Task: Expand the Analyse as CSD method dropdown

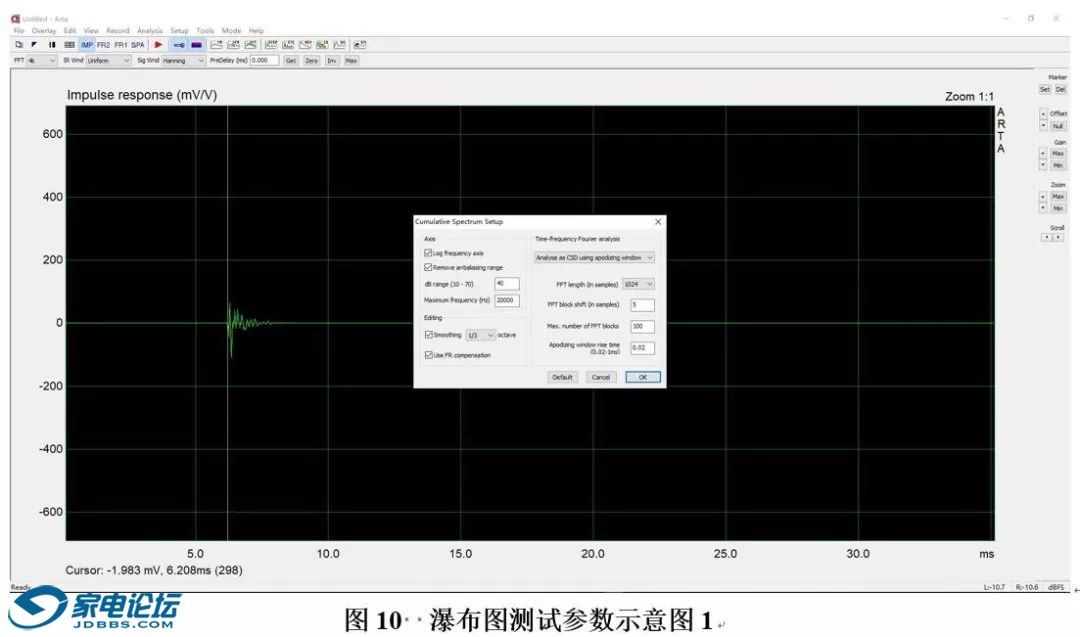Action: (594, 257)
